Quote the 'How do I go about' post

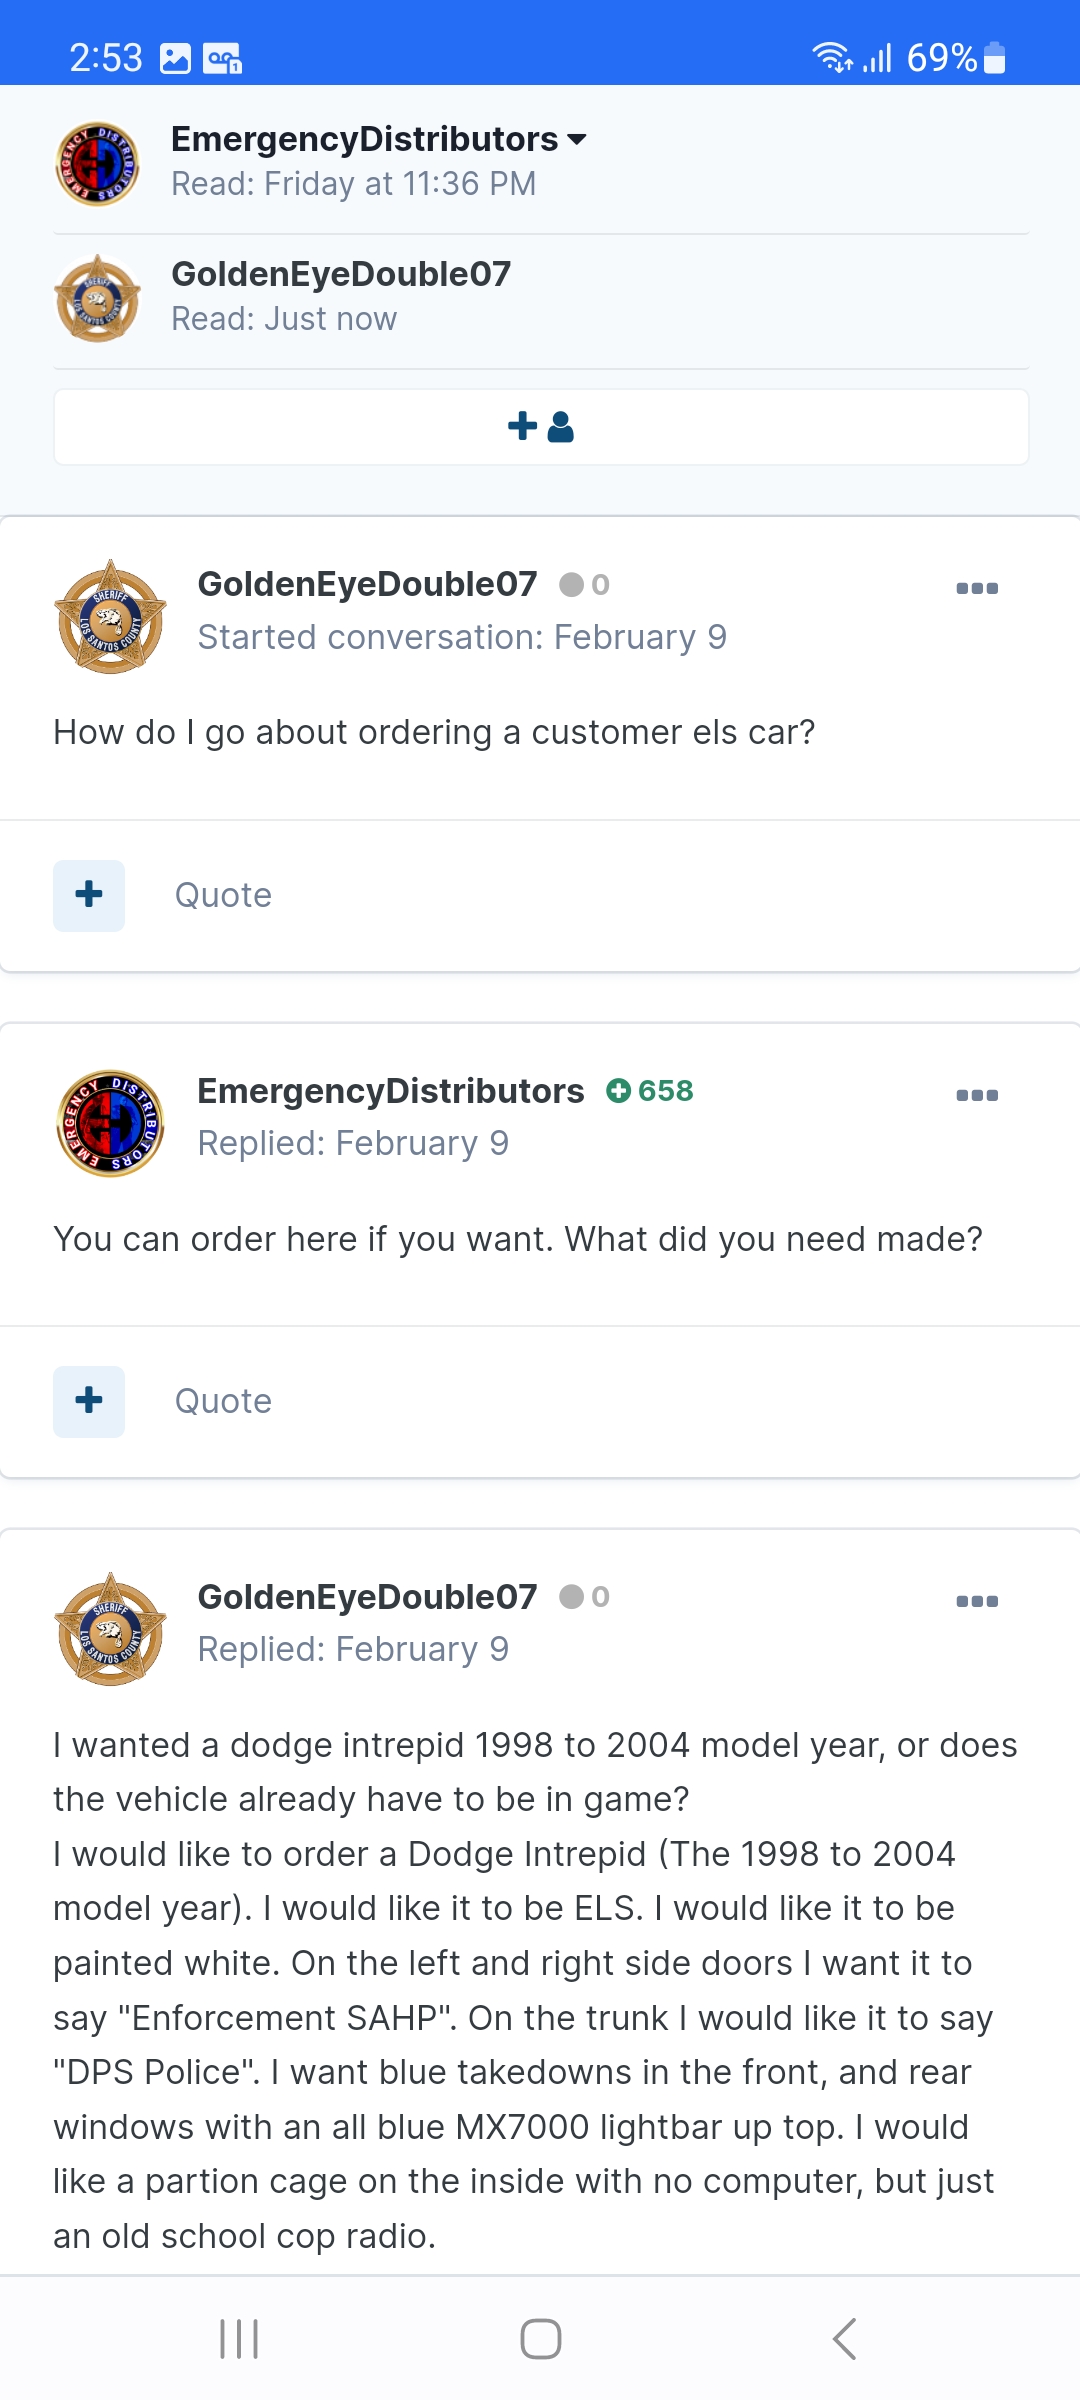(223, 895)
